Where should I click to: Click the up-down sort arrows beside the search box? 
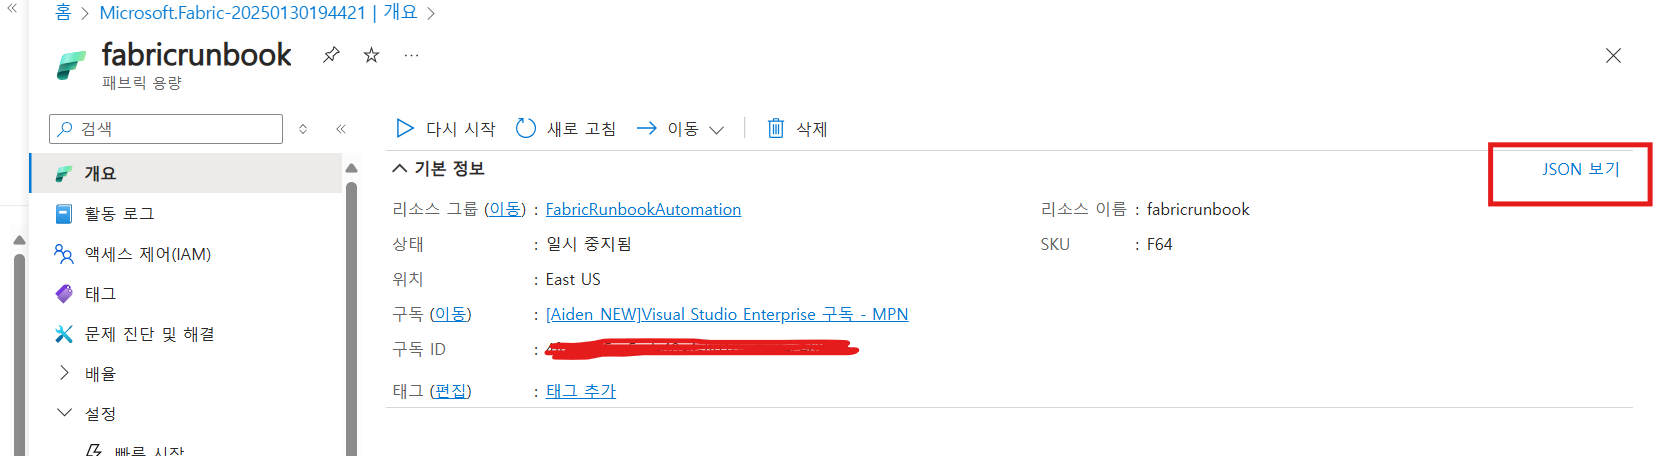point(303,129)
